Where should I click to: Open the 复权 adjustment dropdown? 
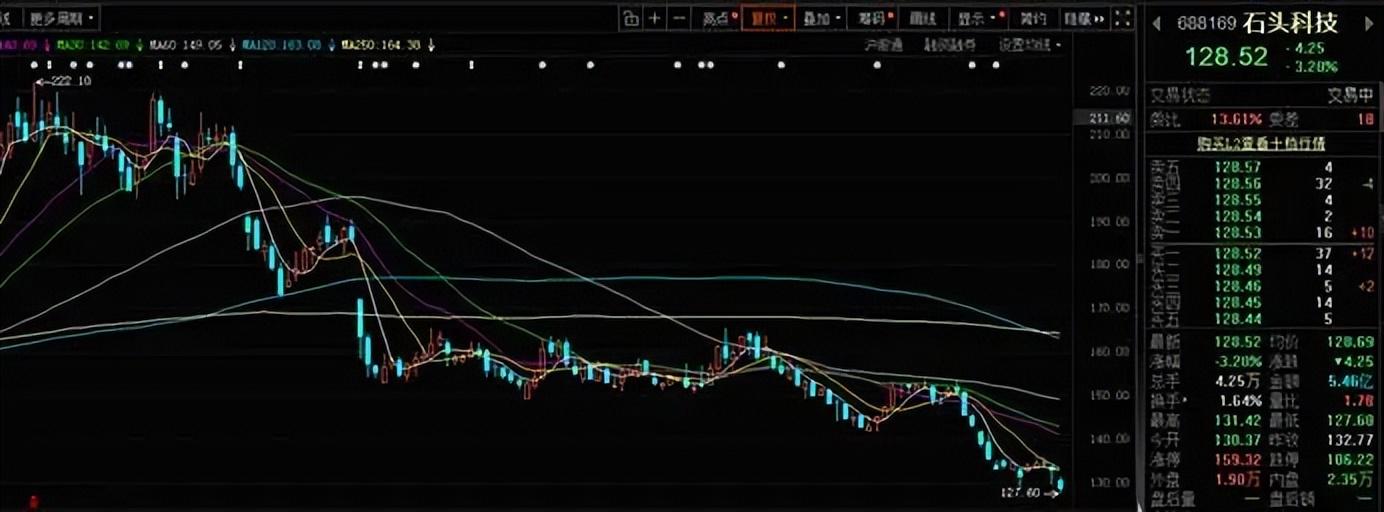click(767, 18)
